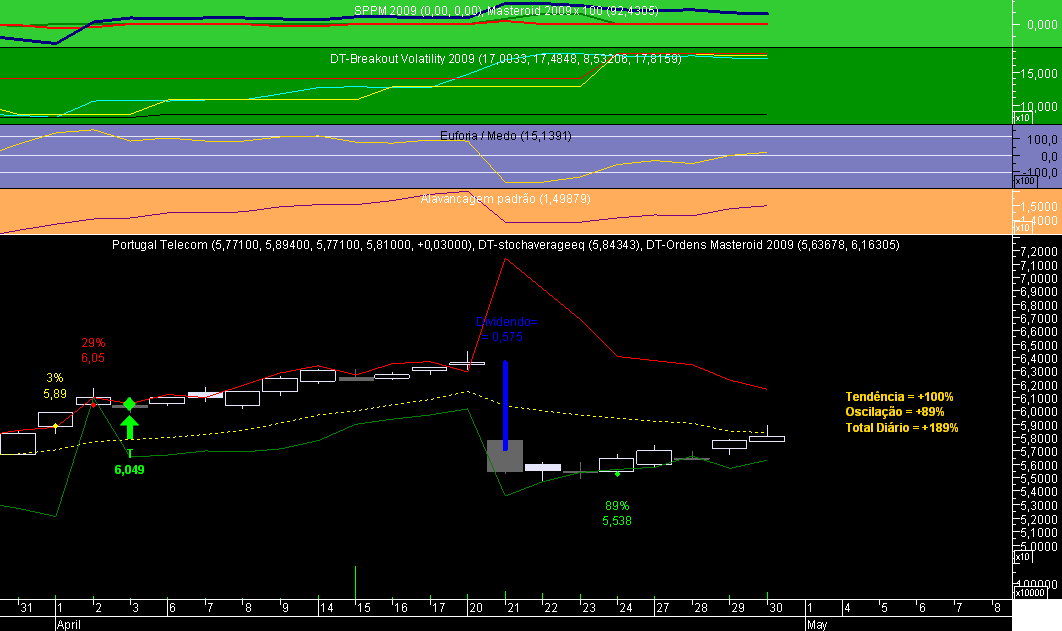The width and height of the screenshot is (1062, 631).
Task: Click the yellow 3% label
Action: [55, 378]
